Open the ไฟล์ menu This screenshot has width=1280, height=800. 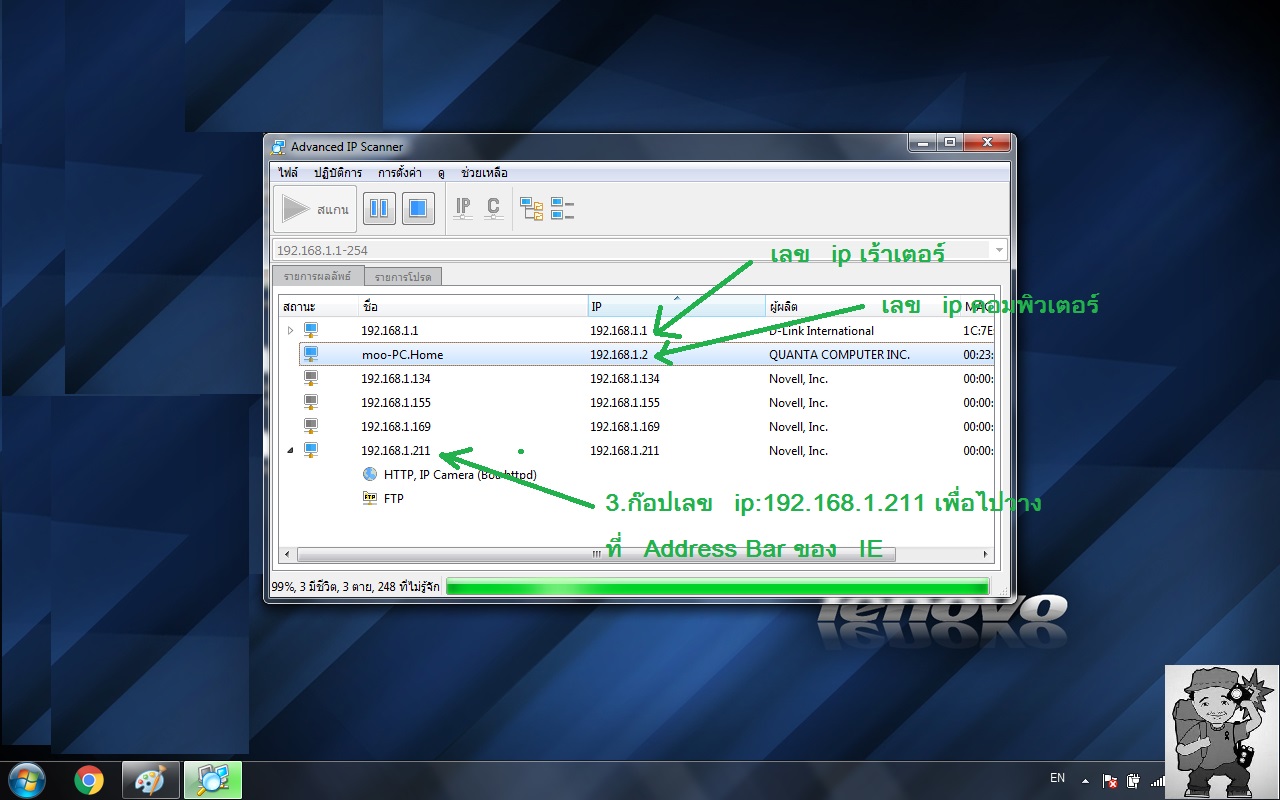click(289, 173)
